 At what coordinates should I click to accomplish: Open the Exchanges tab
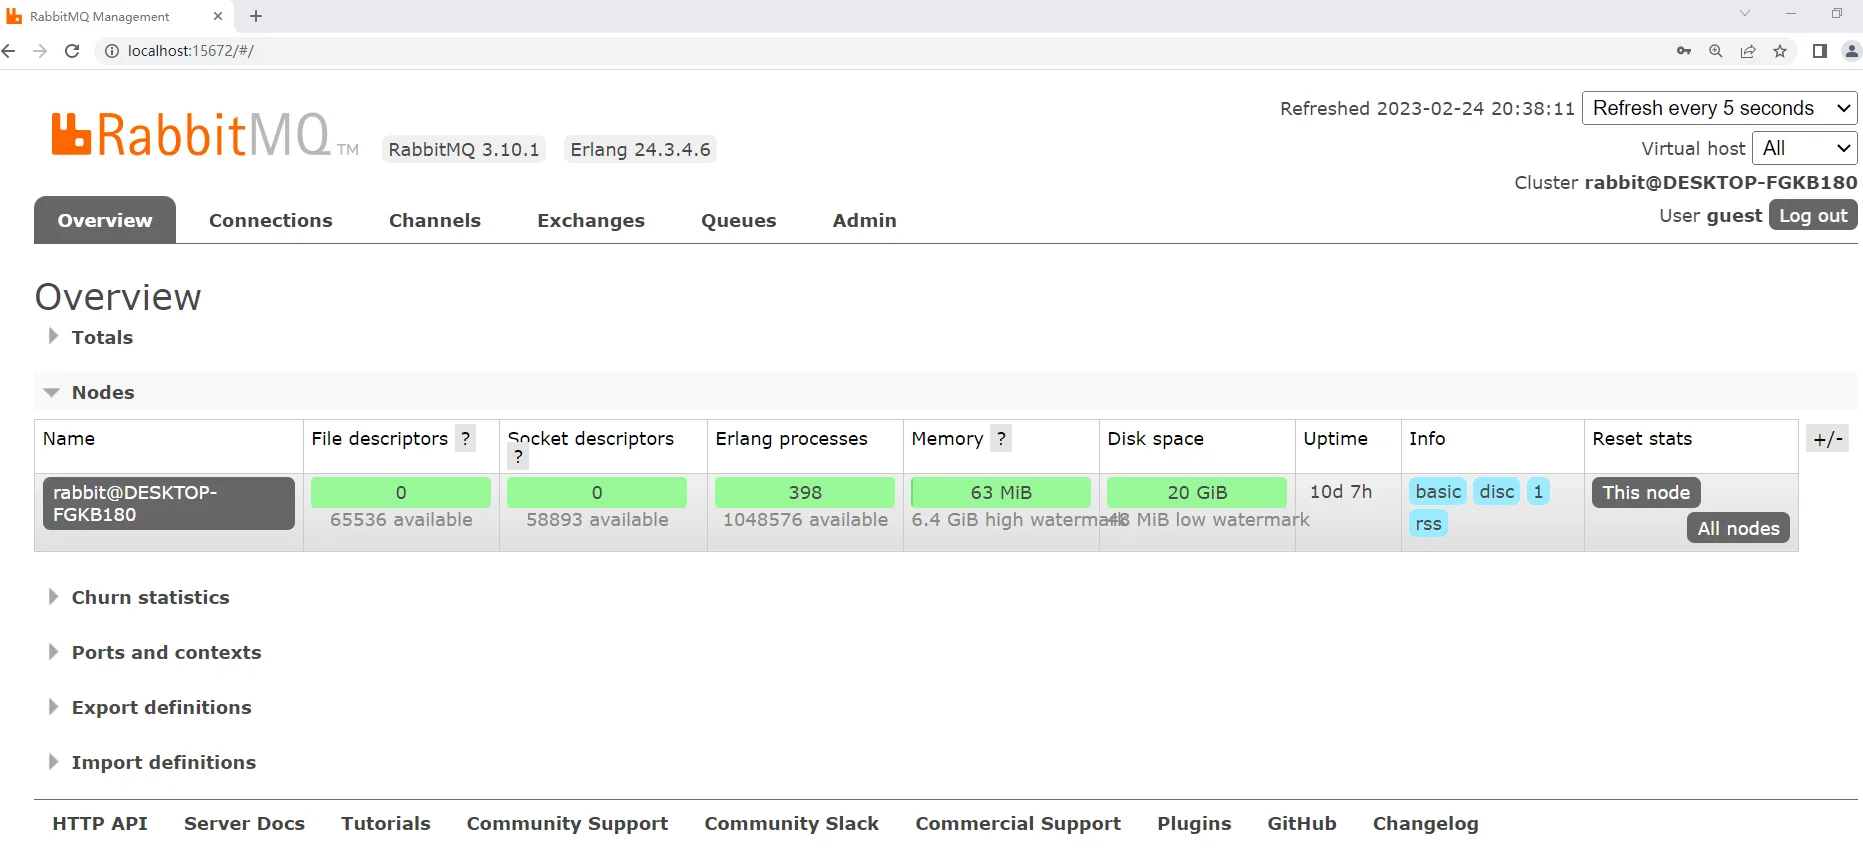pos(591,220)
